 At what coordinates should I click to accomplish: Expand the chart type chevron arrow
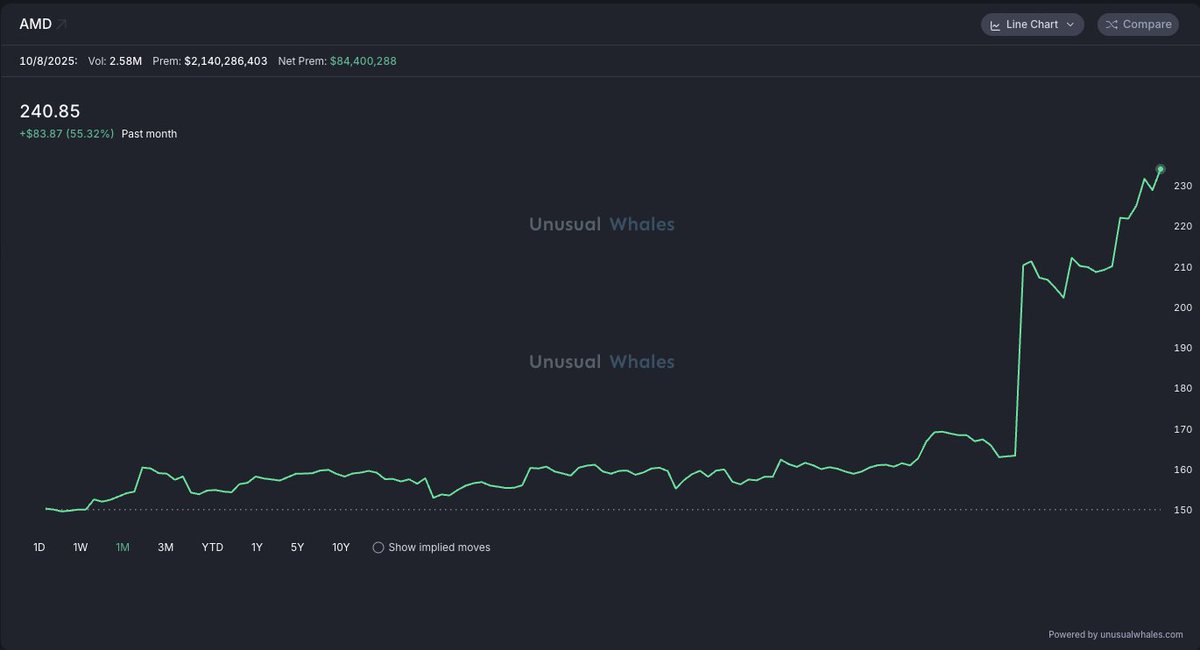pyautogui.click(x=1070, y=25)
